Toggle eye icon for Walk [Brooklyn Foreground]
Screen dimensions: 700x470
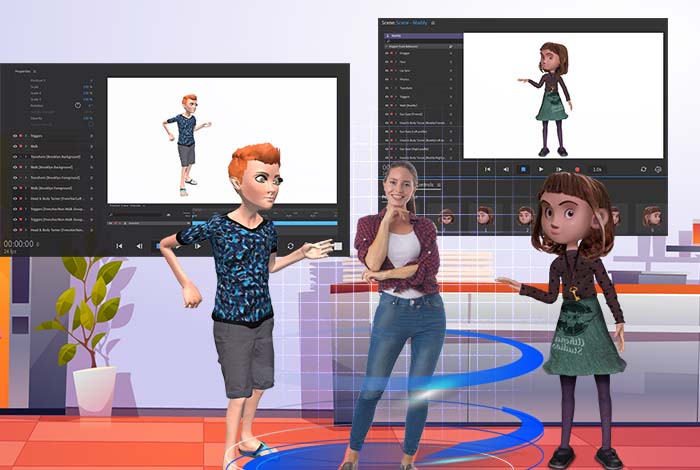click(15, 188)
